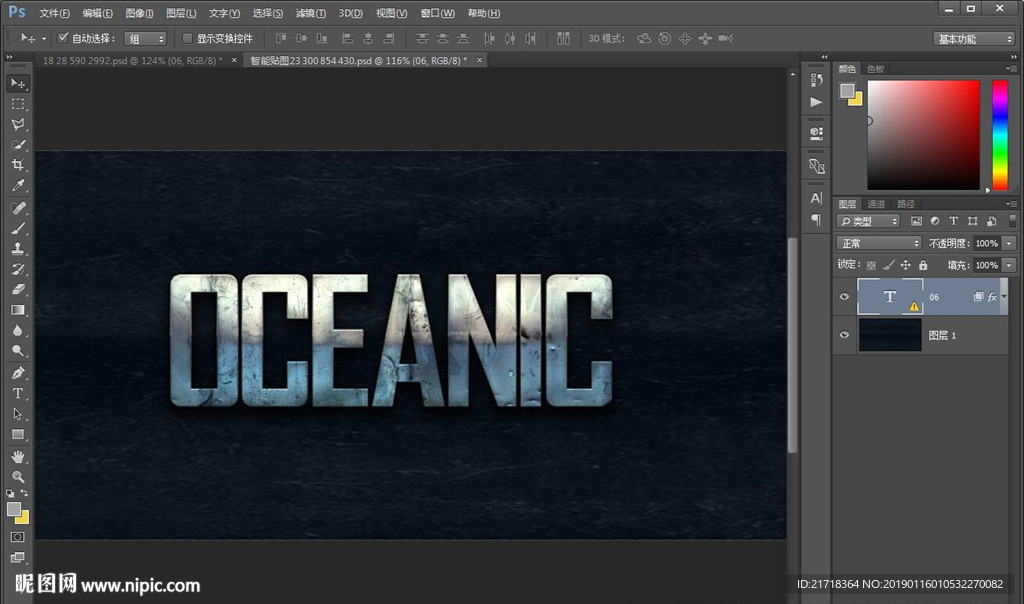Enable the auto-select checkbox

tap(63, 38)
